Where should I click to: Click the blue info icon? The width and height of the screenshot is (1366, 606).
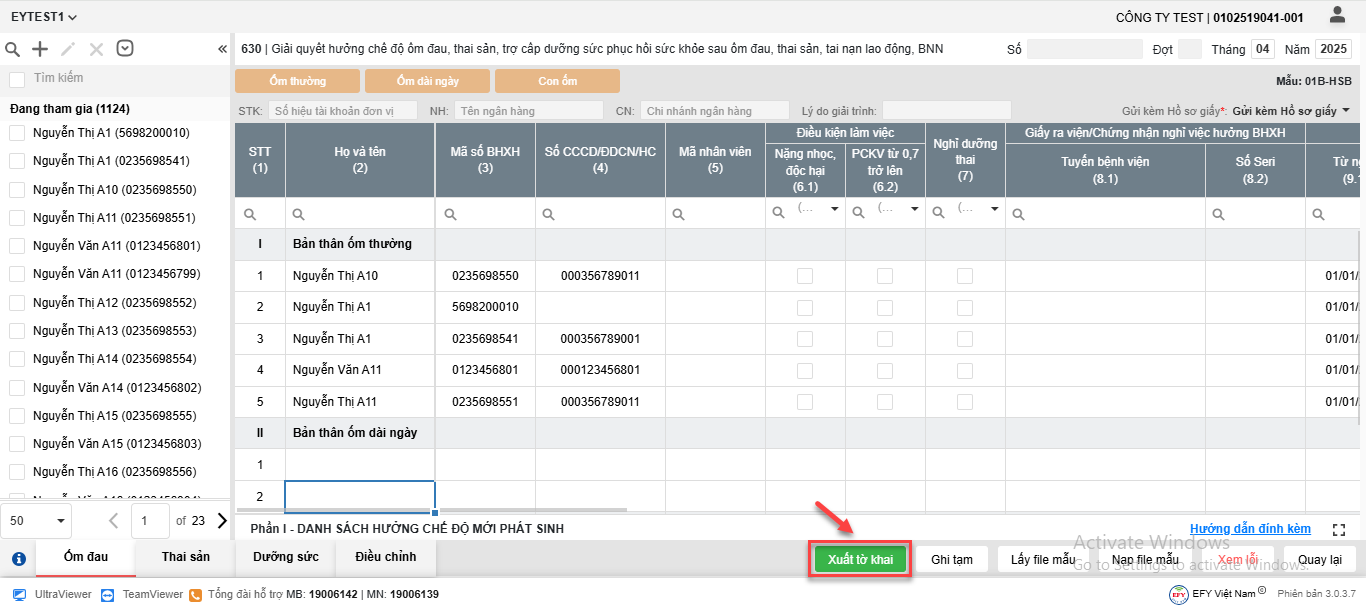click(18, 559)
